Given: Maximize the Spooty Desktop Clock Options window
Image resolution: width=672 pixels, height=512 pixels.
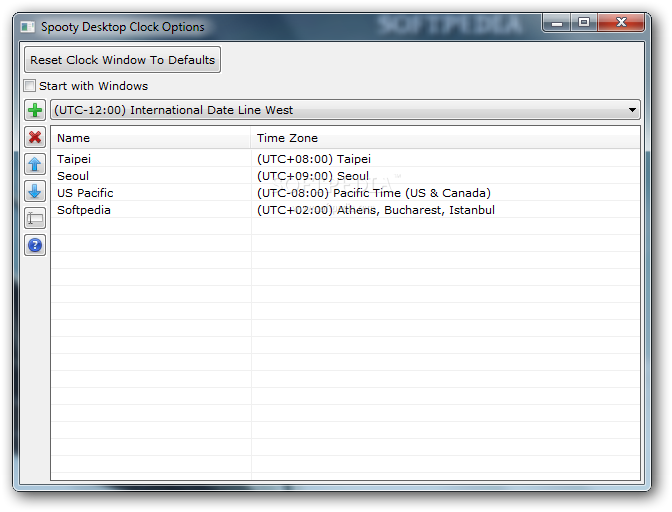Looking at the screenshot, I should tap(584, 23).
